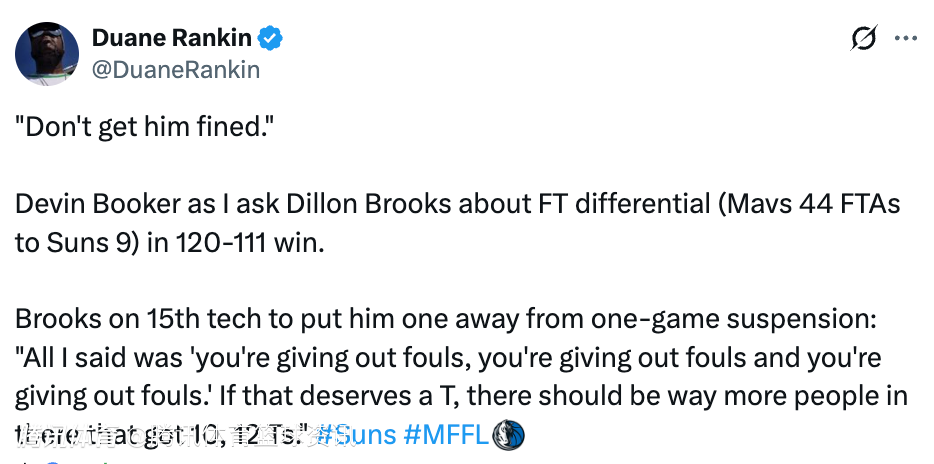Open the three-dot More options menu
The height and width of the screenshot is (464, 934).
(x=905, y=39)
